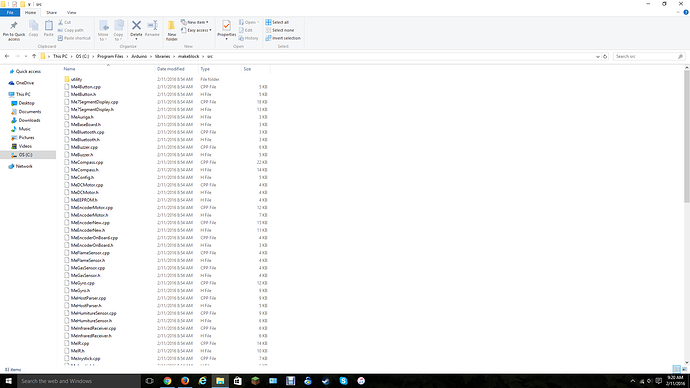Expand the New item dropdown

pos(195,22)
